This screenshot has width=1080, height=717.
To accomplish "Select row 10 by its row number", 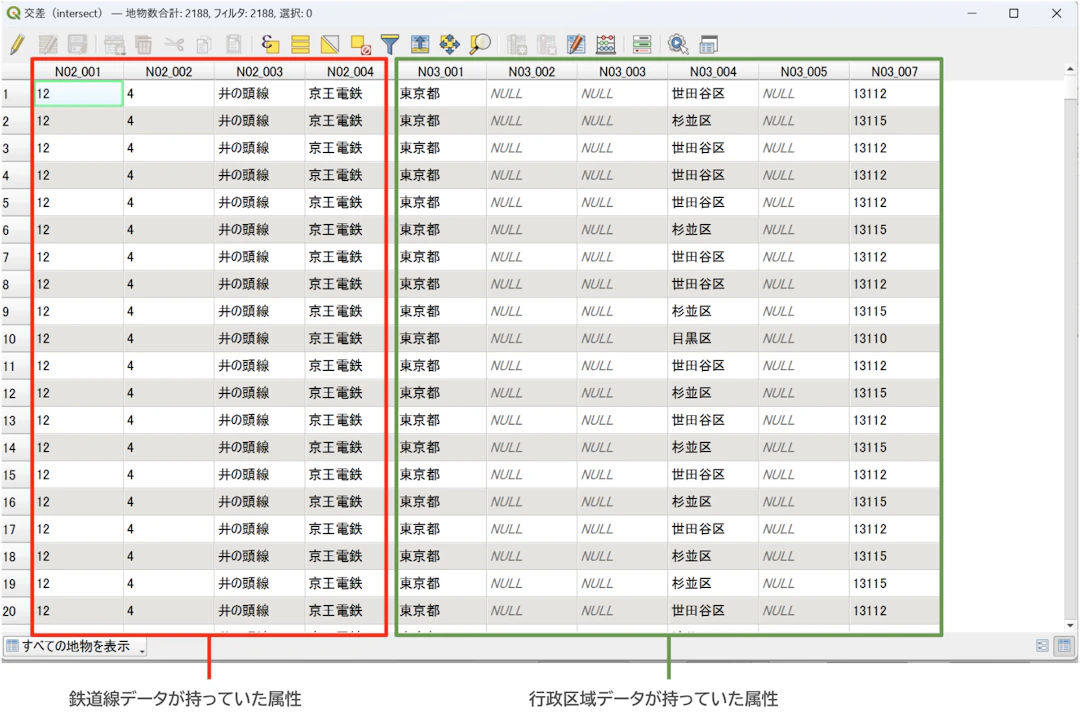I will [9, 339].
